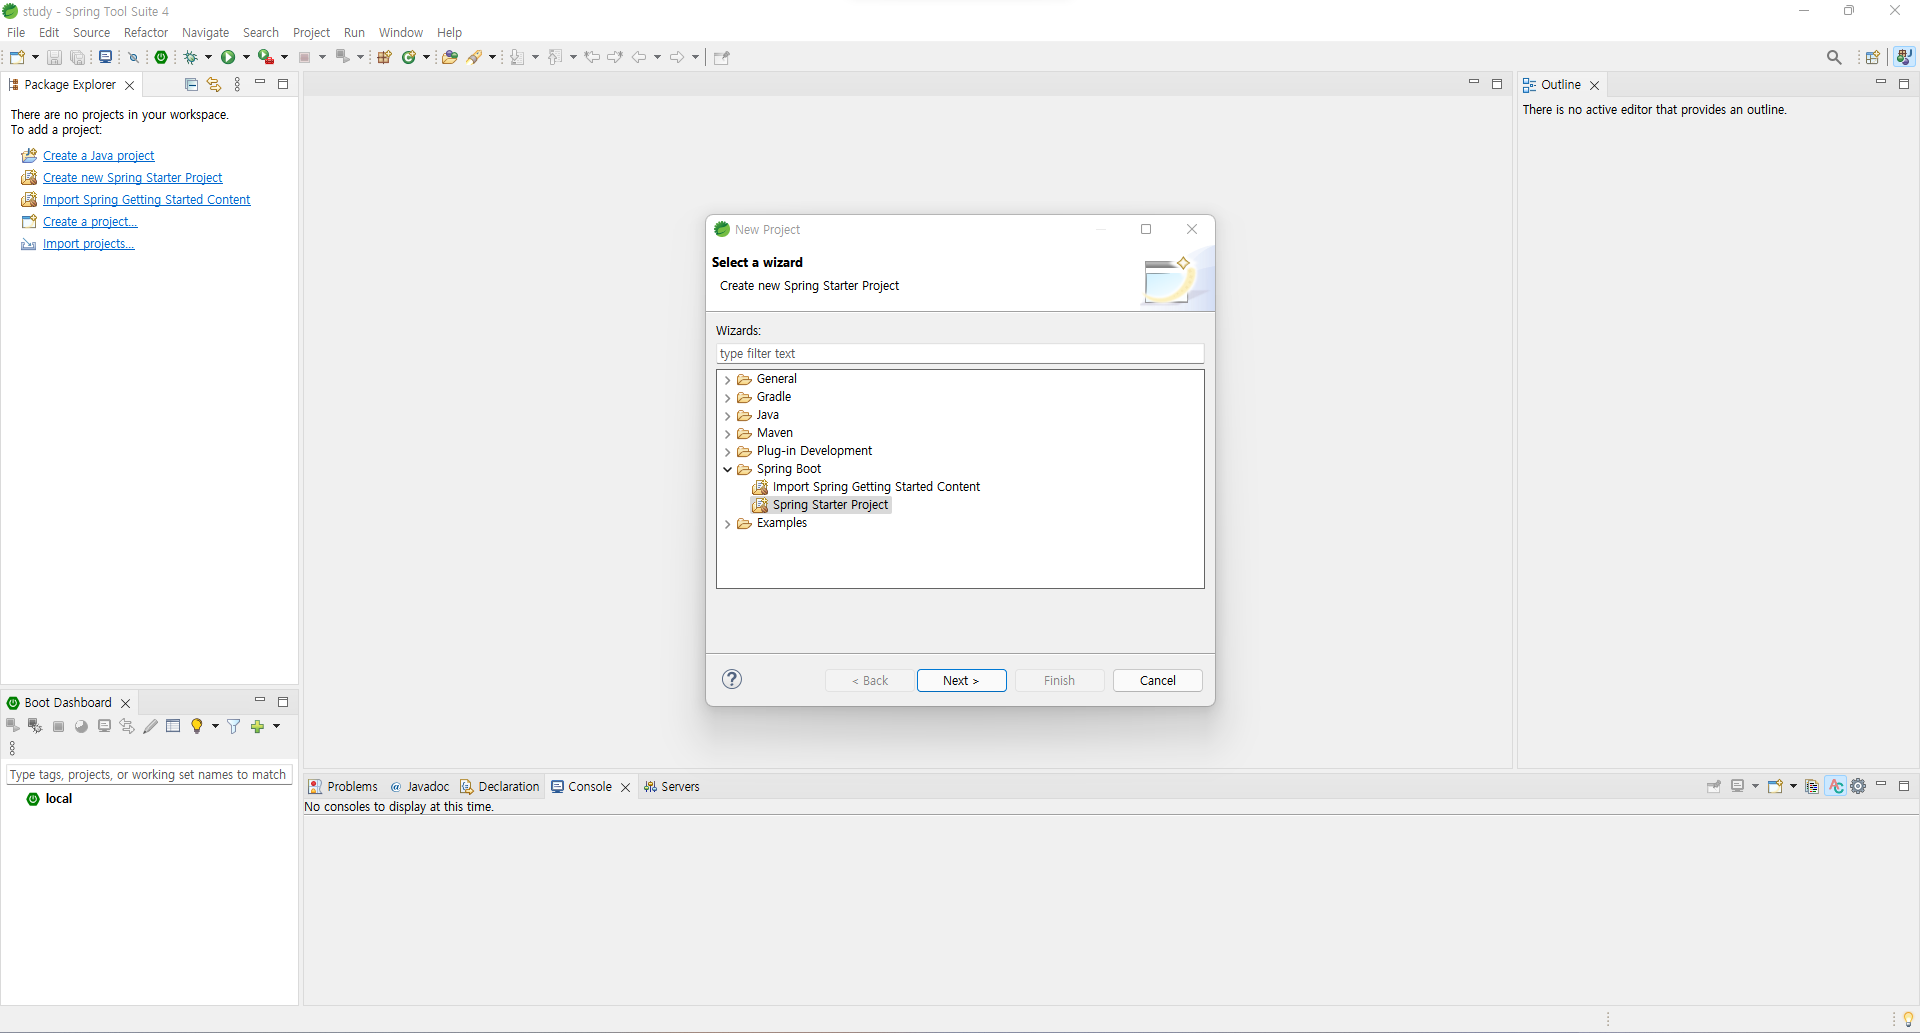The width and height of the screenshot is (1920, 1033).
Task: Click the Pin Editor toolbar icon
Action: coord(722,57)
